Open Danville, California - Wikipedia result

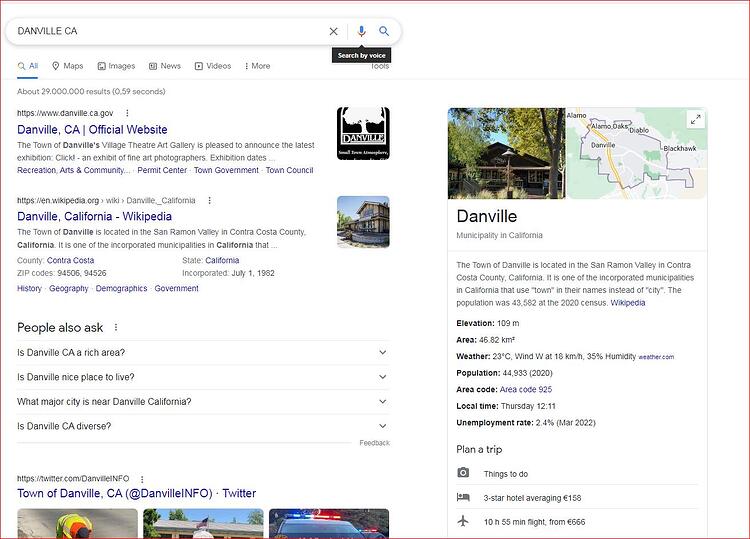[94, 217]
